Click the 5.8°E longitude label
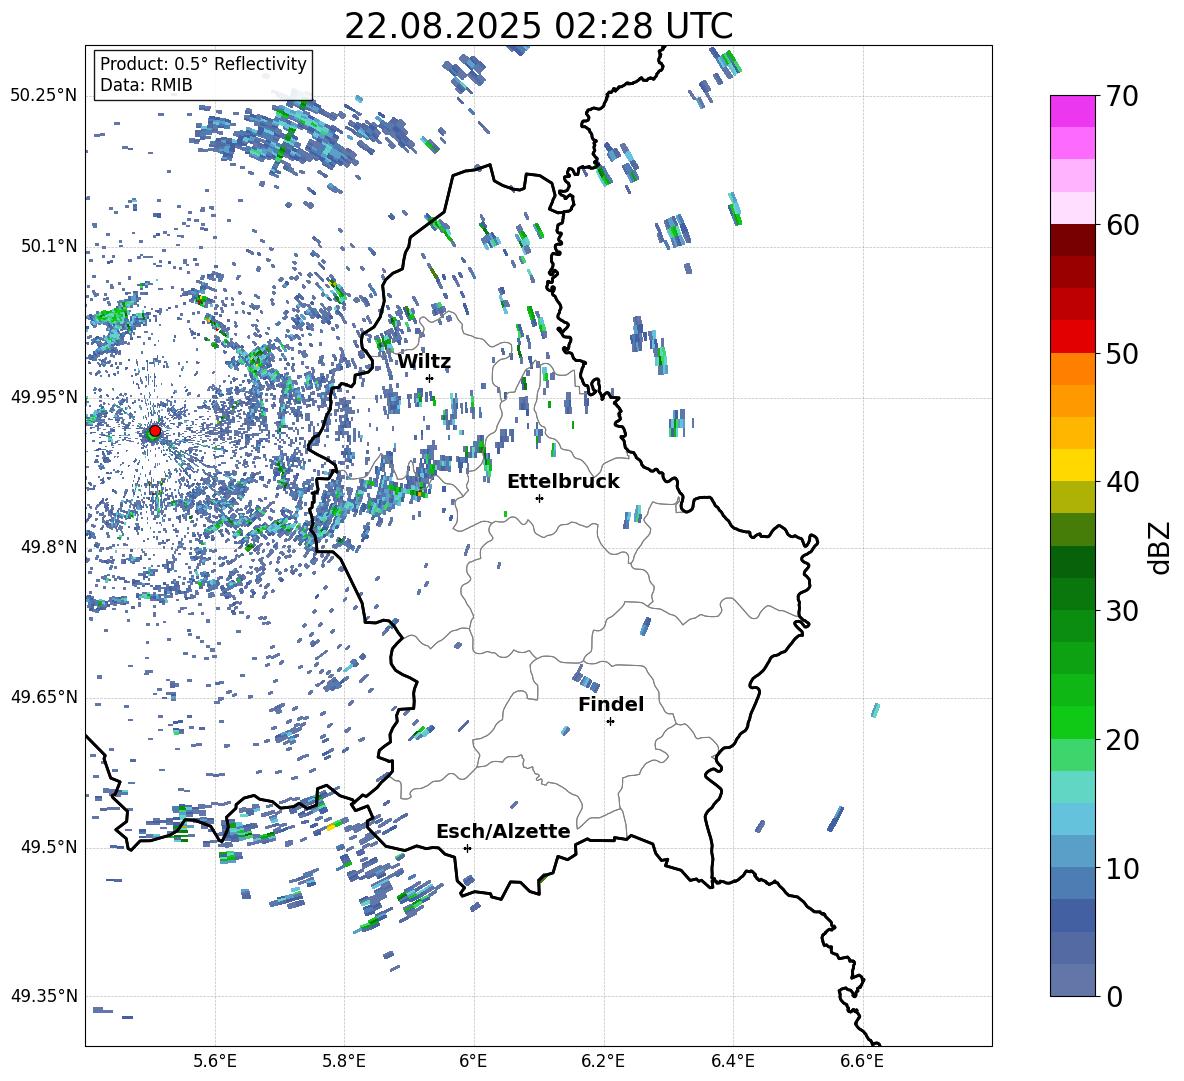The image size is (1184, 1081). 344,1061
